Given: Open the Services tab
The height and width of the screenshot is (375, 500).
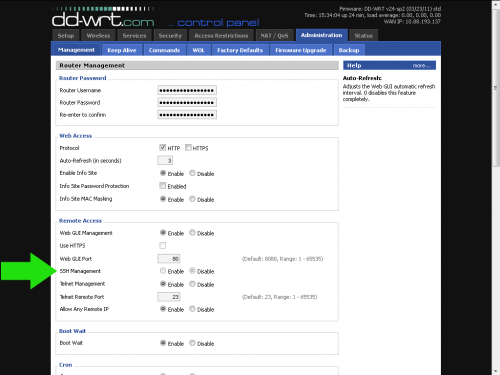Looking at the screenshot, I should [134, 36].
